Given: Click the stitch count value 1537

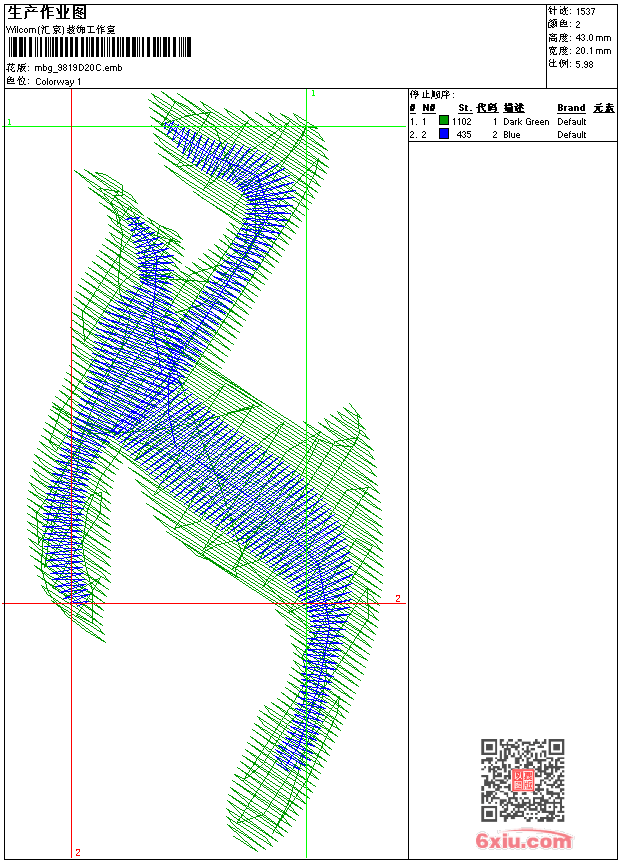Looking at the screenshot, I should tap(586, 12).
